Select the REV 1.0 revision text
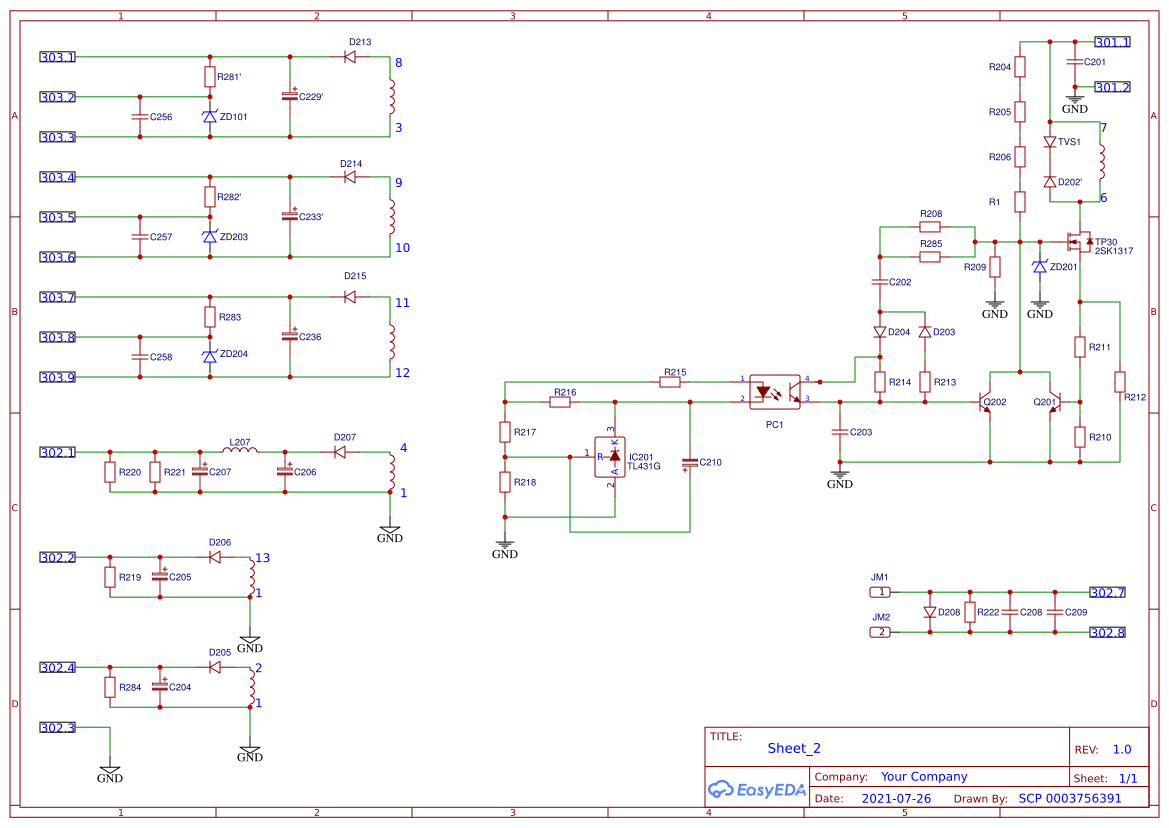The image size is (1169, 828). coord(1121,748)
